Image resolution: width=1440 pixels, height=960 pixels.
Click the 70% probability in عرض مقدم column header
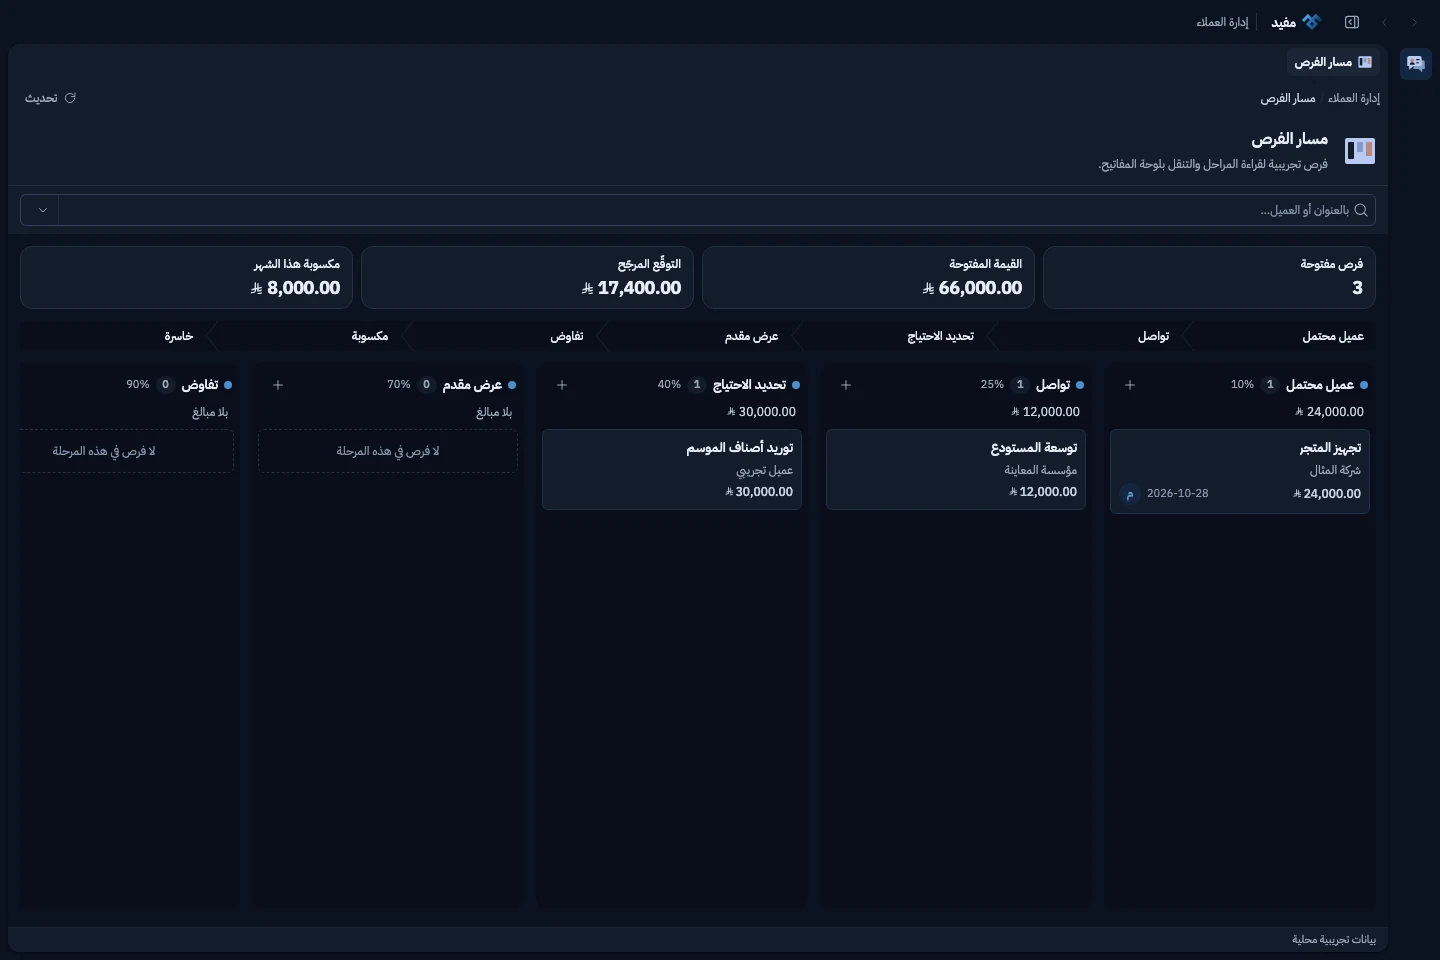click(x=399, y=385)
